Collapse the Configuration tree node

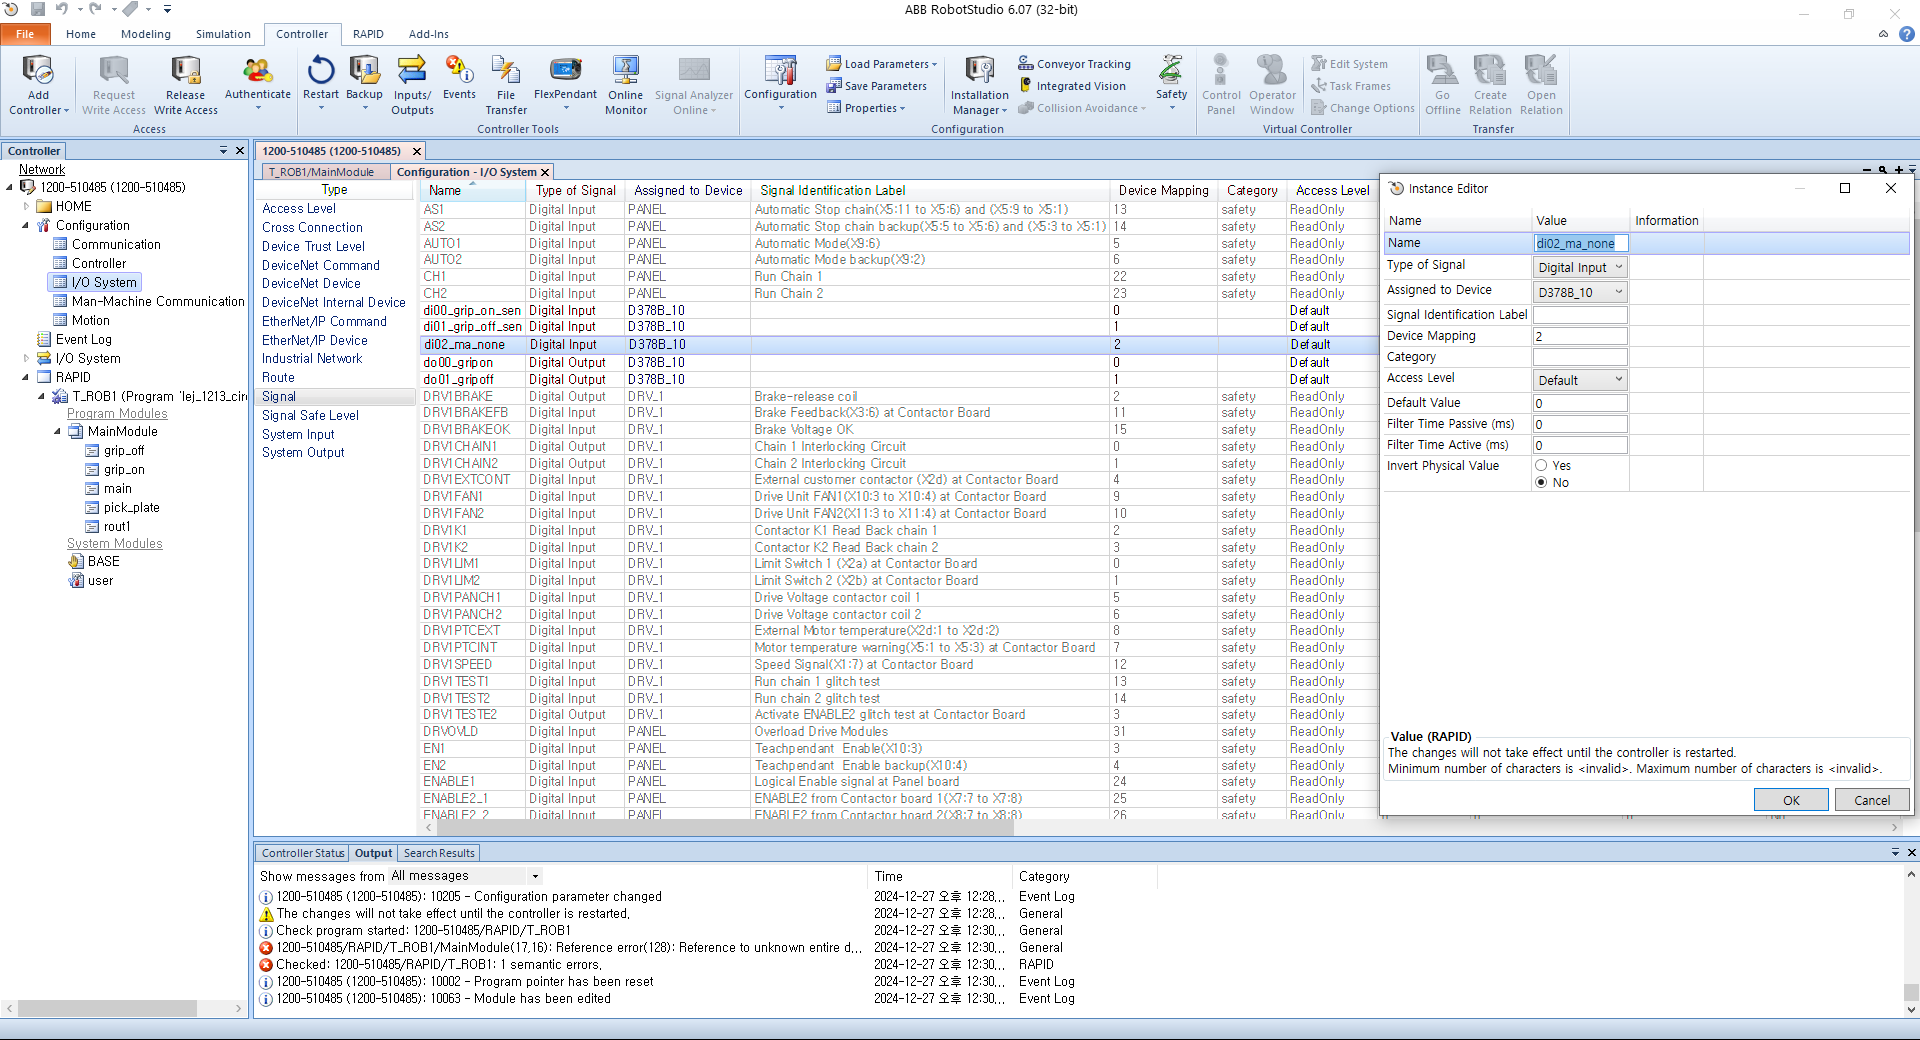25,226
